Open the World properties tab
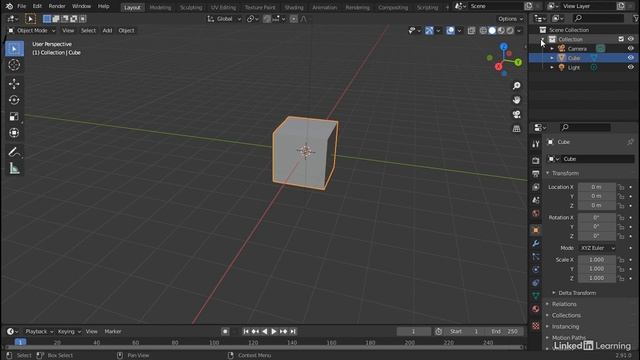The image size is (640, 360). (536, 213)
